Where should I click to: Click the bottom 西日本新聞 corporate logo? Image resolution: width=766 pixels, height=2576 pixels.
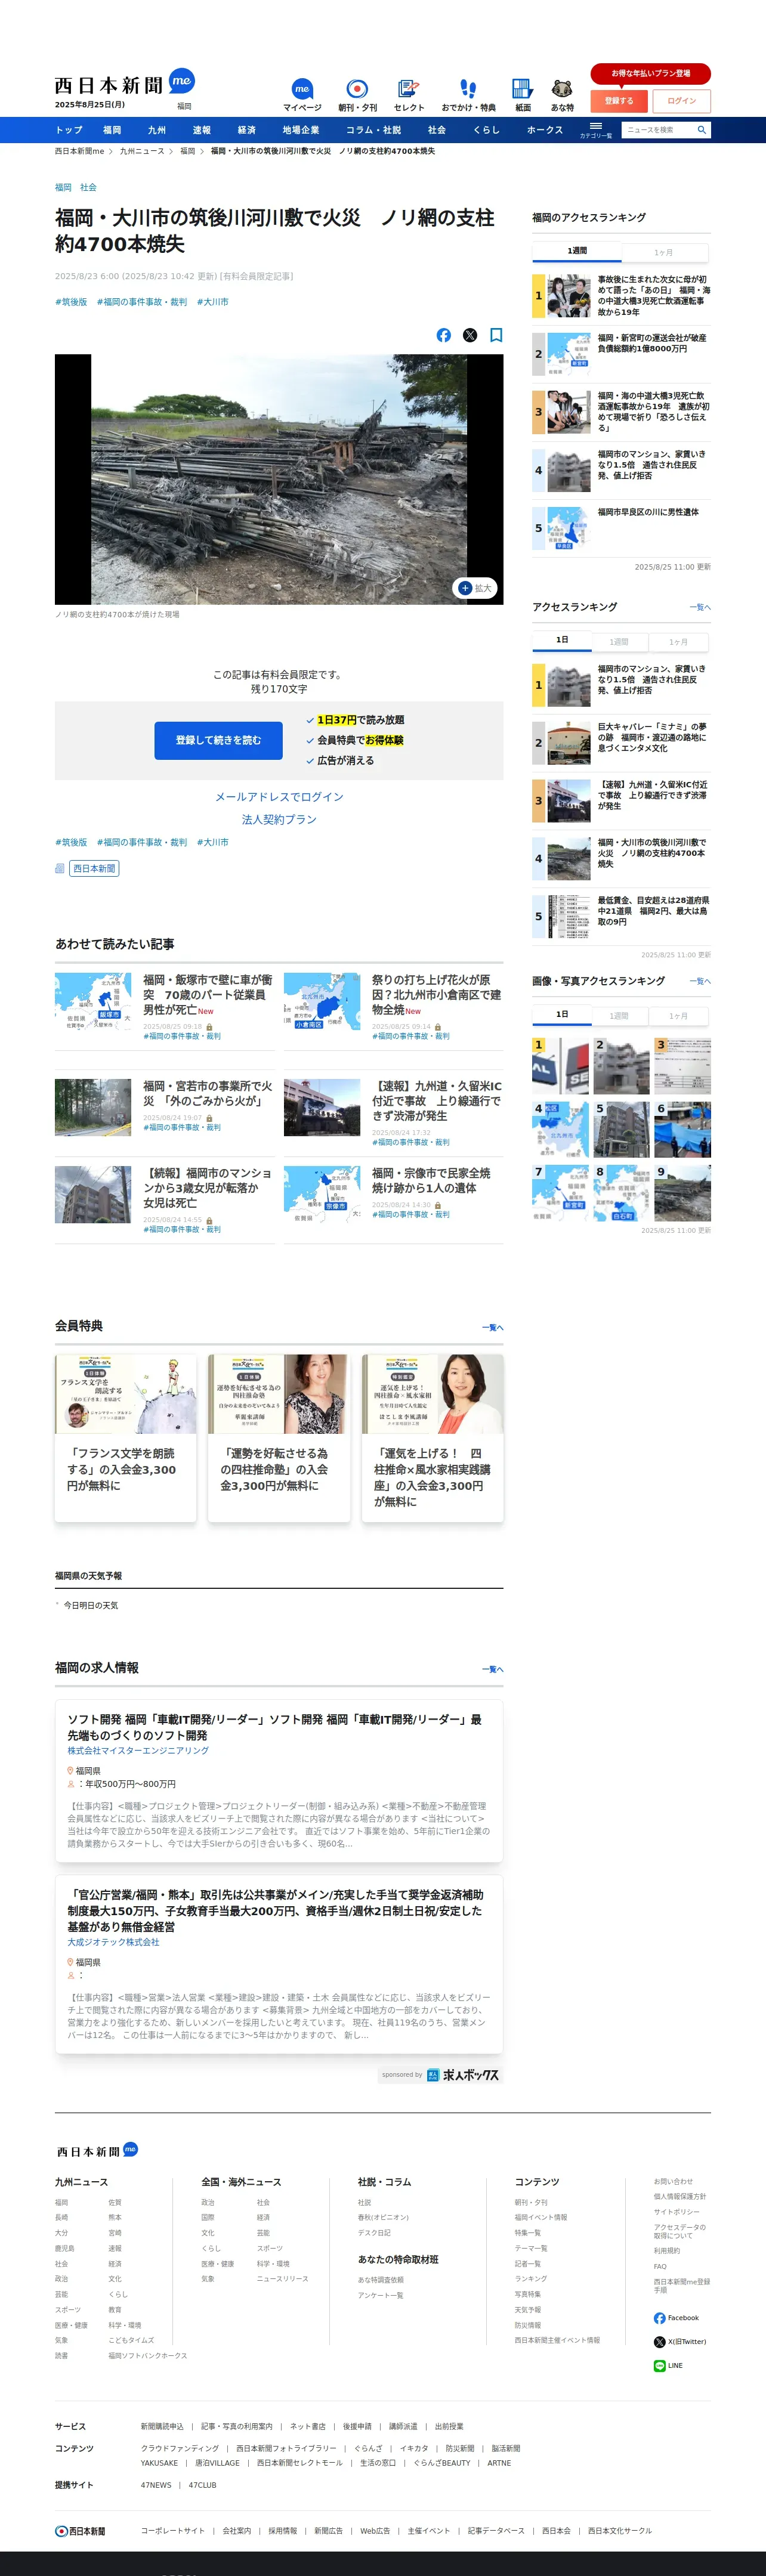pos(80,2530)
